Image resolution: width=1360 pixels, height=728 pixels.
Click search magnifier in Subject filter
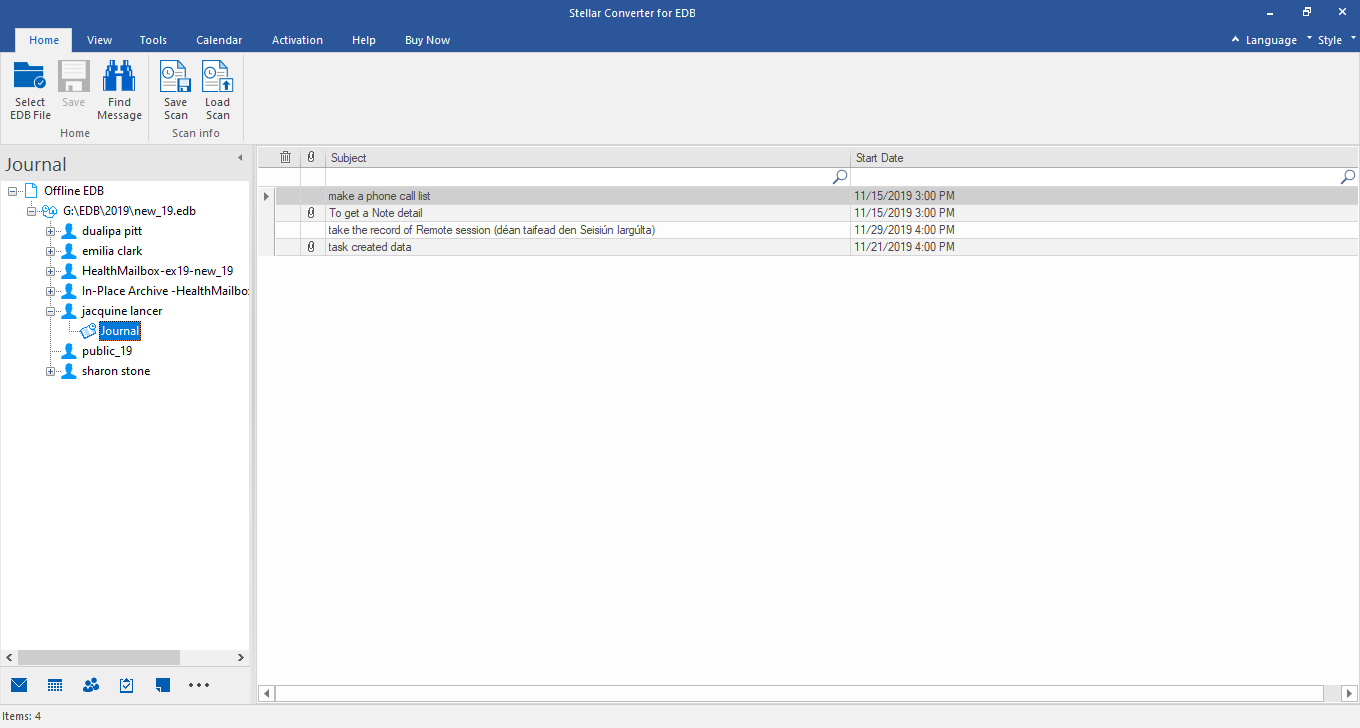pos(840,176)
